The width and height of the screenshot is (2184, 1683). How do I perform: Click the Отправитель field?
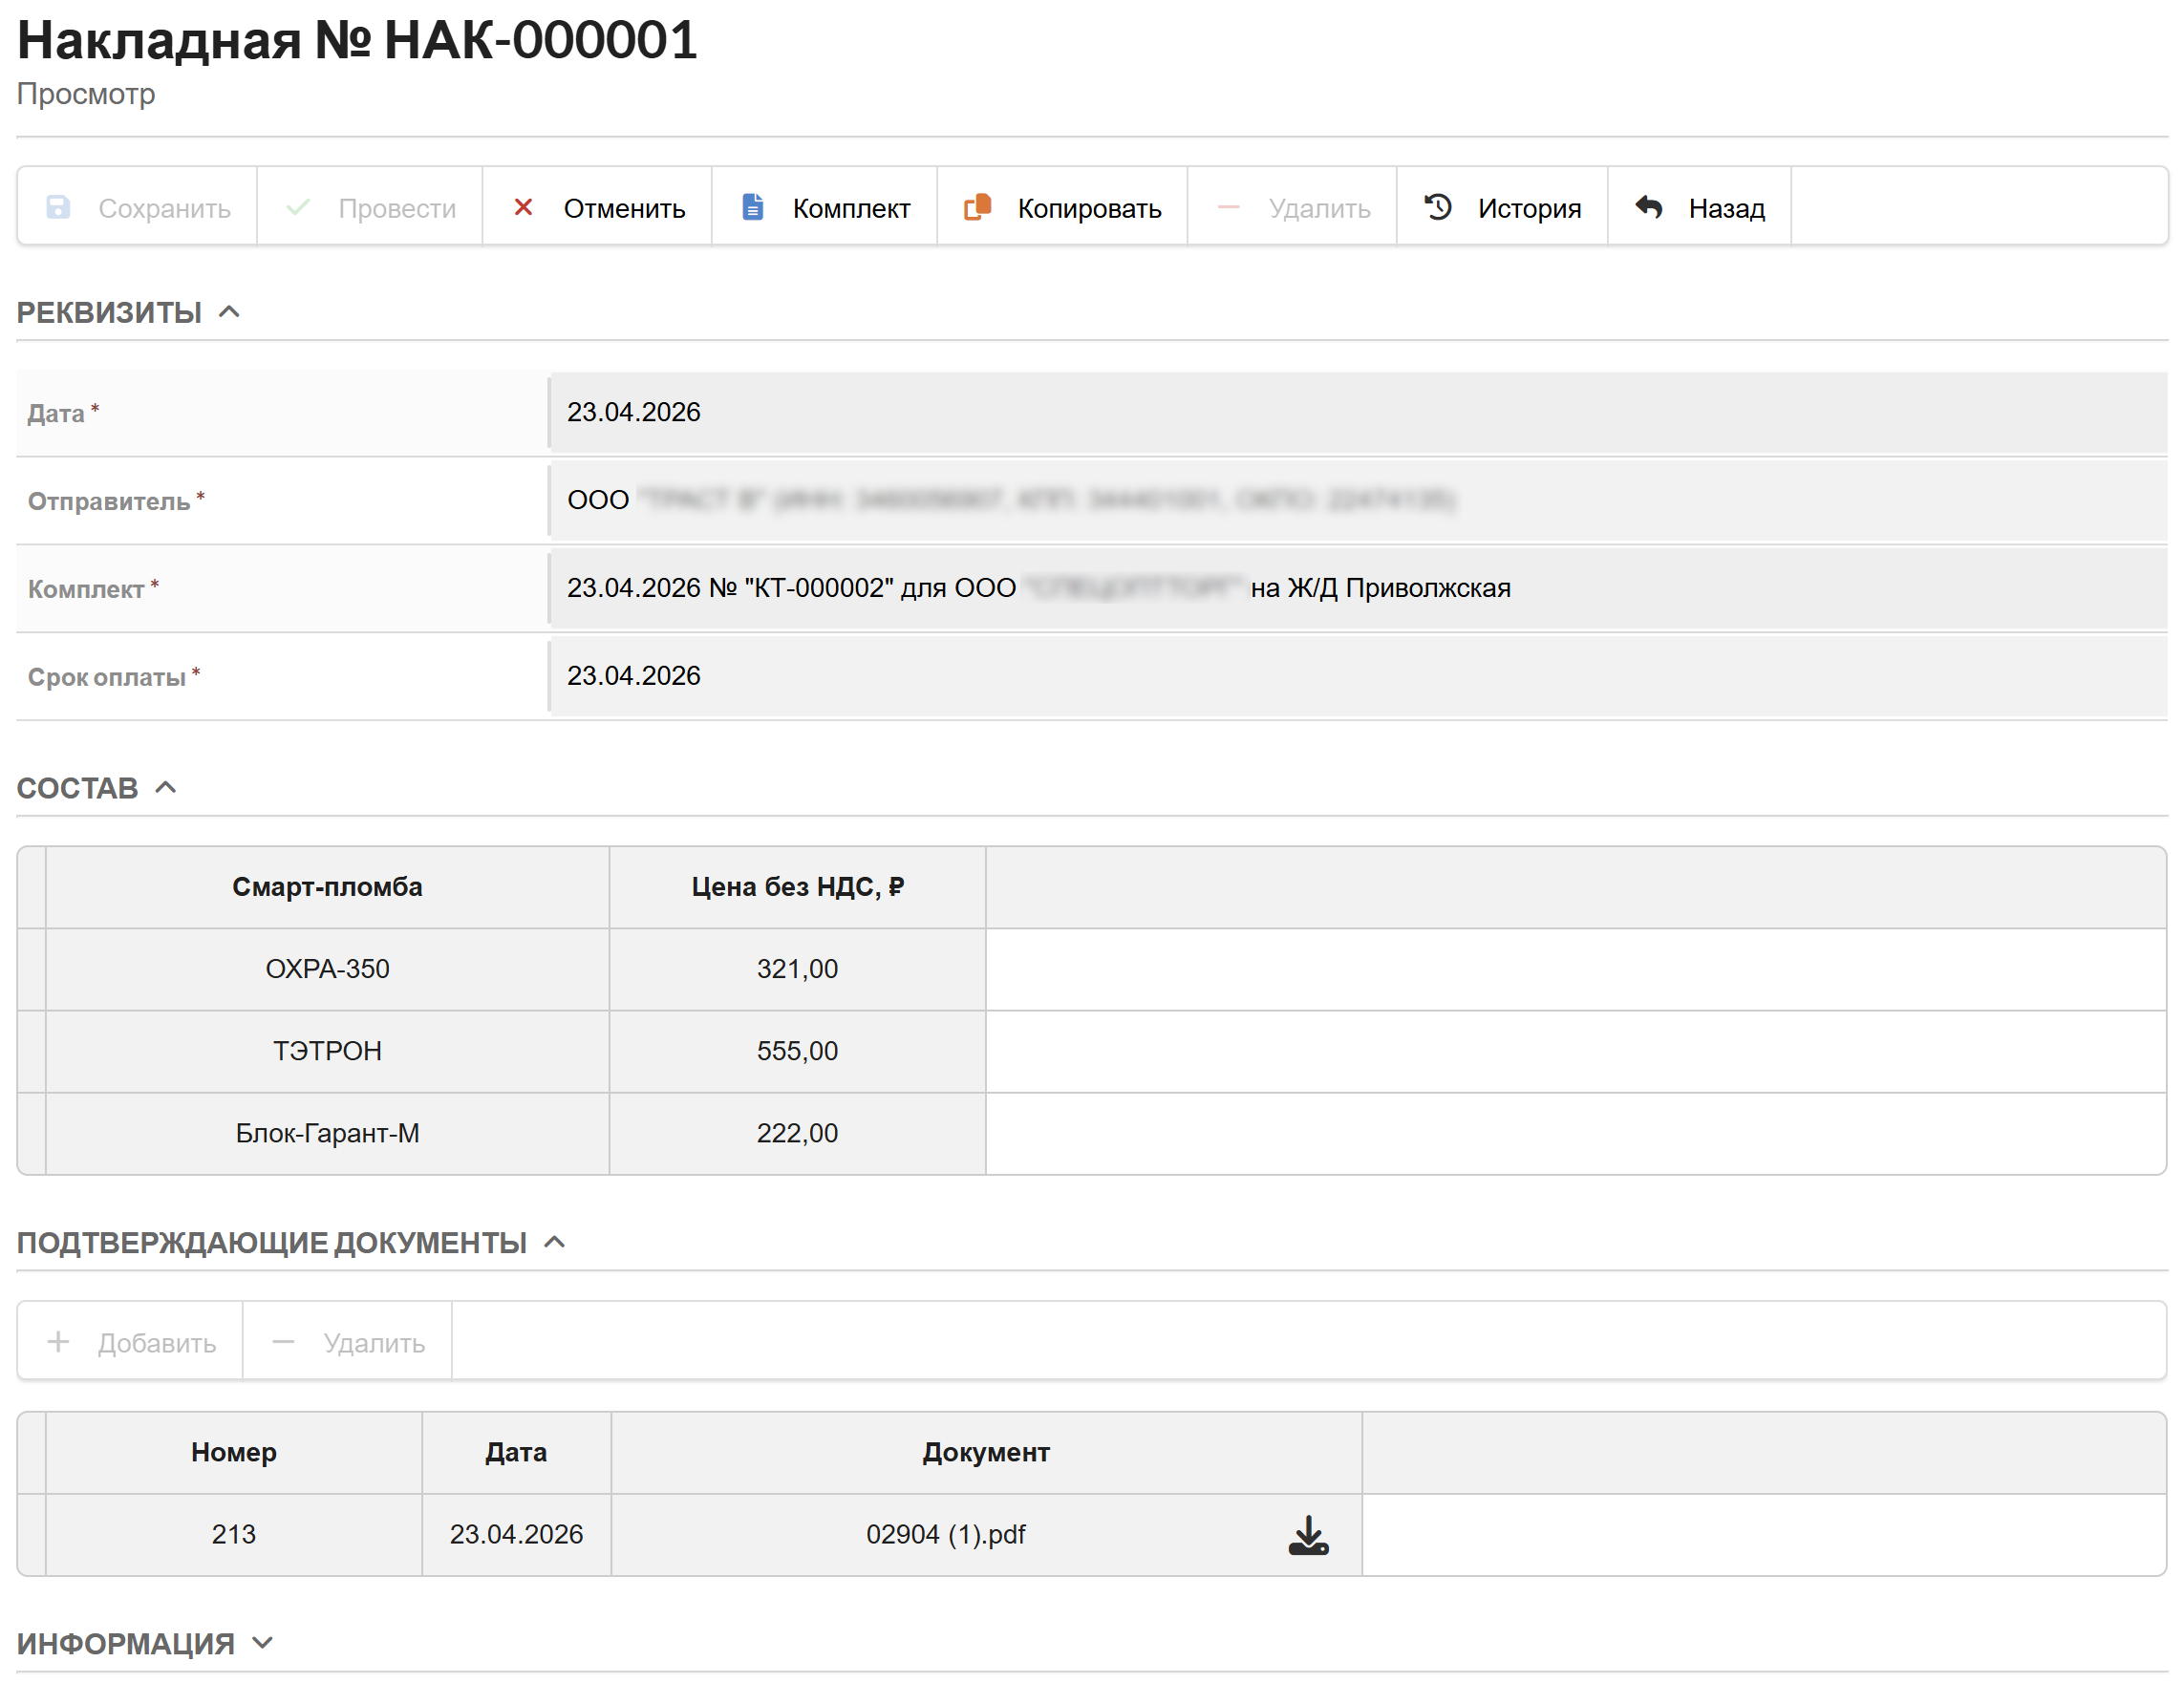coord(1358,500)
